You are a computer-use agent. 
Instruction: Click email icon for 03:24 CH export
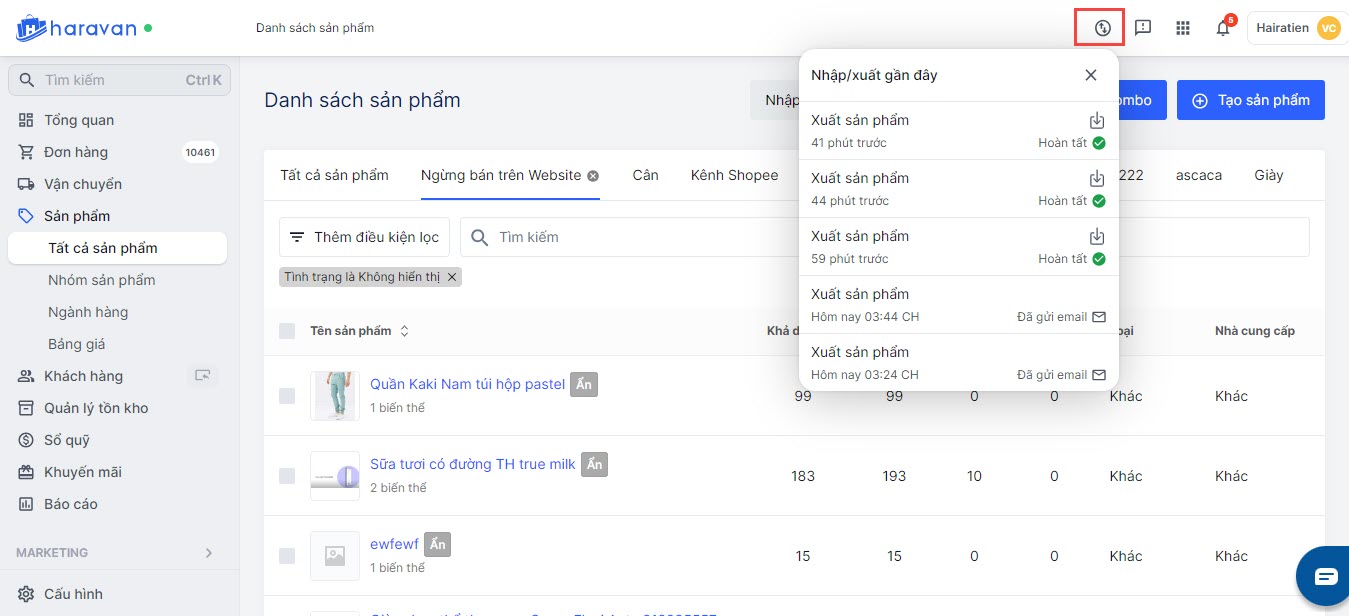coord(1099,375)
